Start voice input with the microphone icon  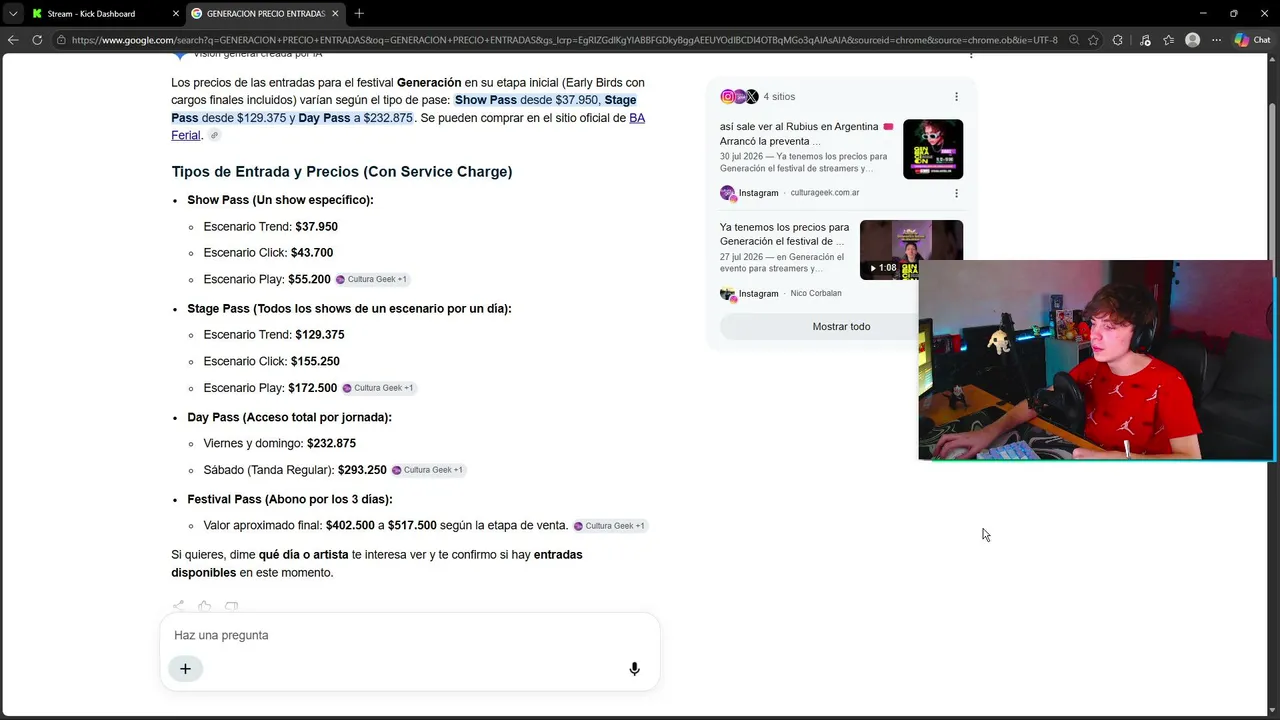[634, 669]
